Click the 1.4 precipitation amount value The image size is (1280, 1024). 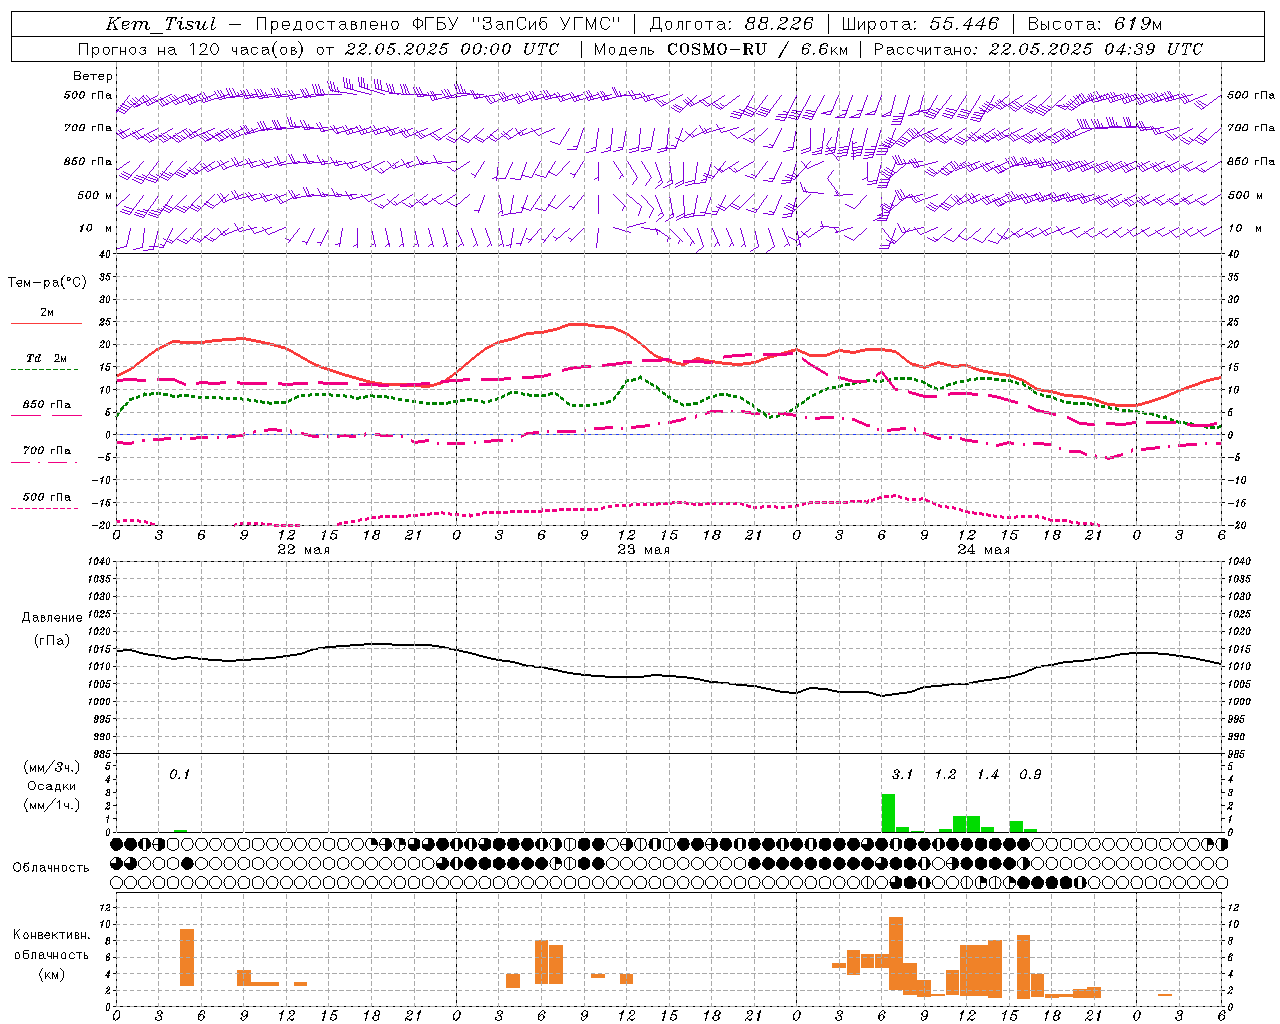coord(988,774)
